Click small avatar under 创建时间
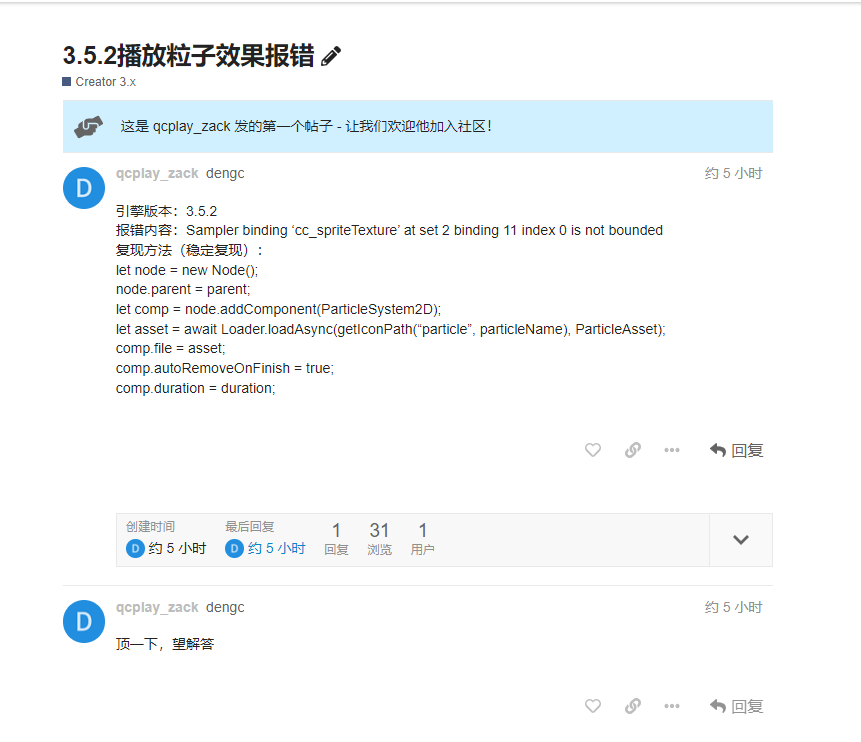This screenshot has height=742, width=861. [x=135, y=548]
